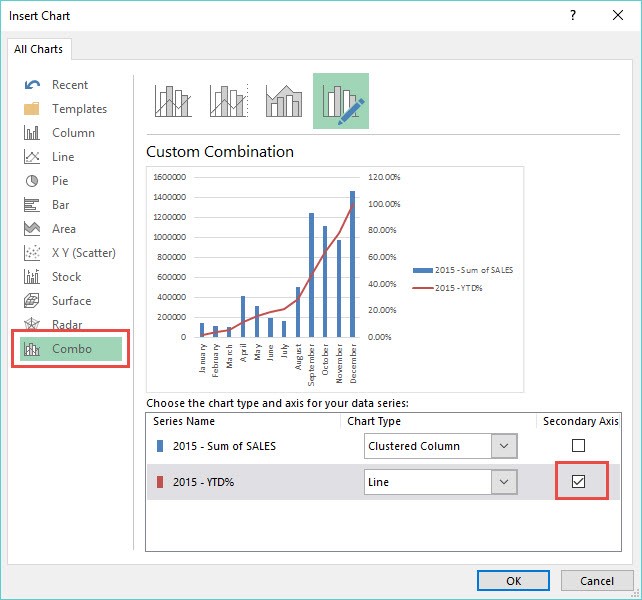Viewport: 642px width, 600px height.
Task: Enable Secondary Axis for 2015 - Sum of SALES
Action: tap(578, 445)
